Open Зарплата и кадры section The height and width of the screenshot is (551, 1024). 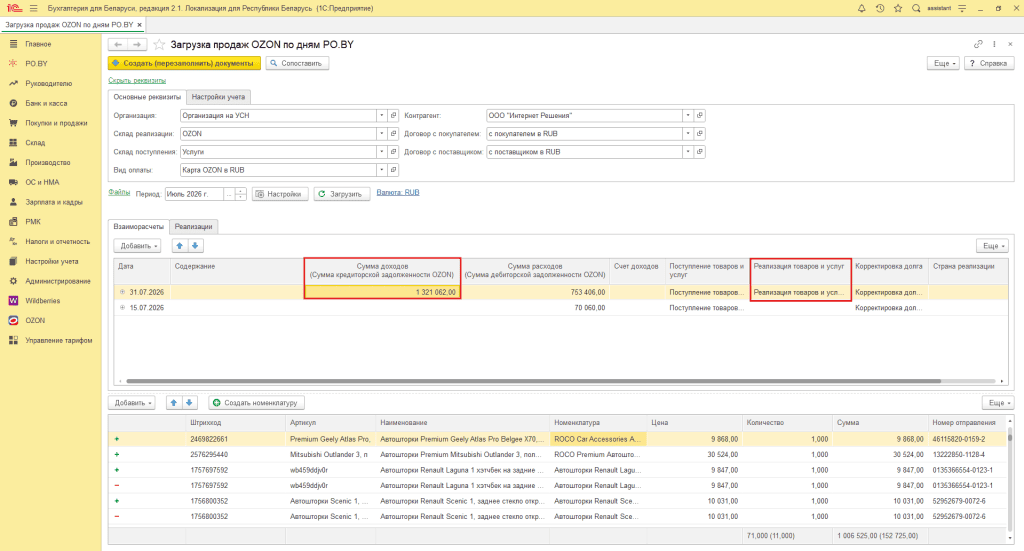pyautogui.click(x=54, y=202)
